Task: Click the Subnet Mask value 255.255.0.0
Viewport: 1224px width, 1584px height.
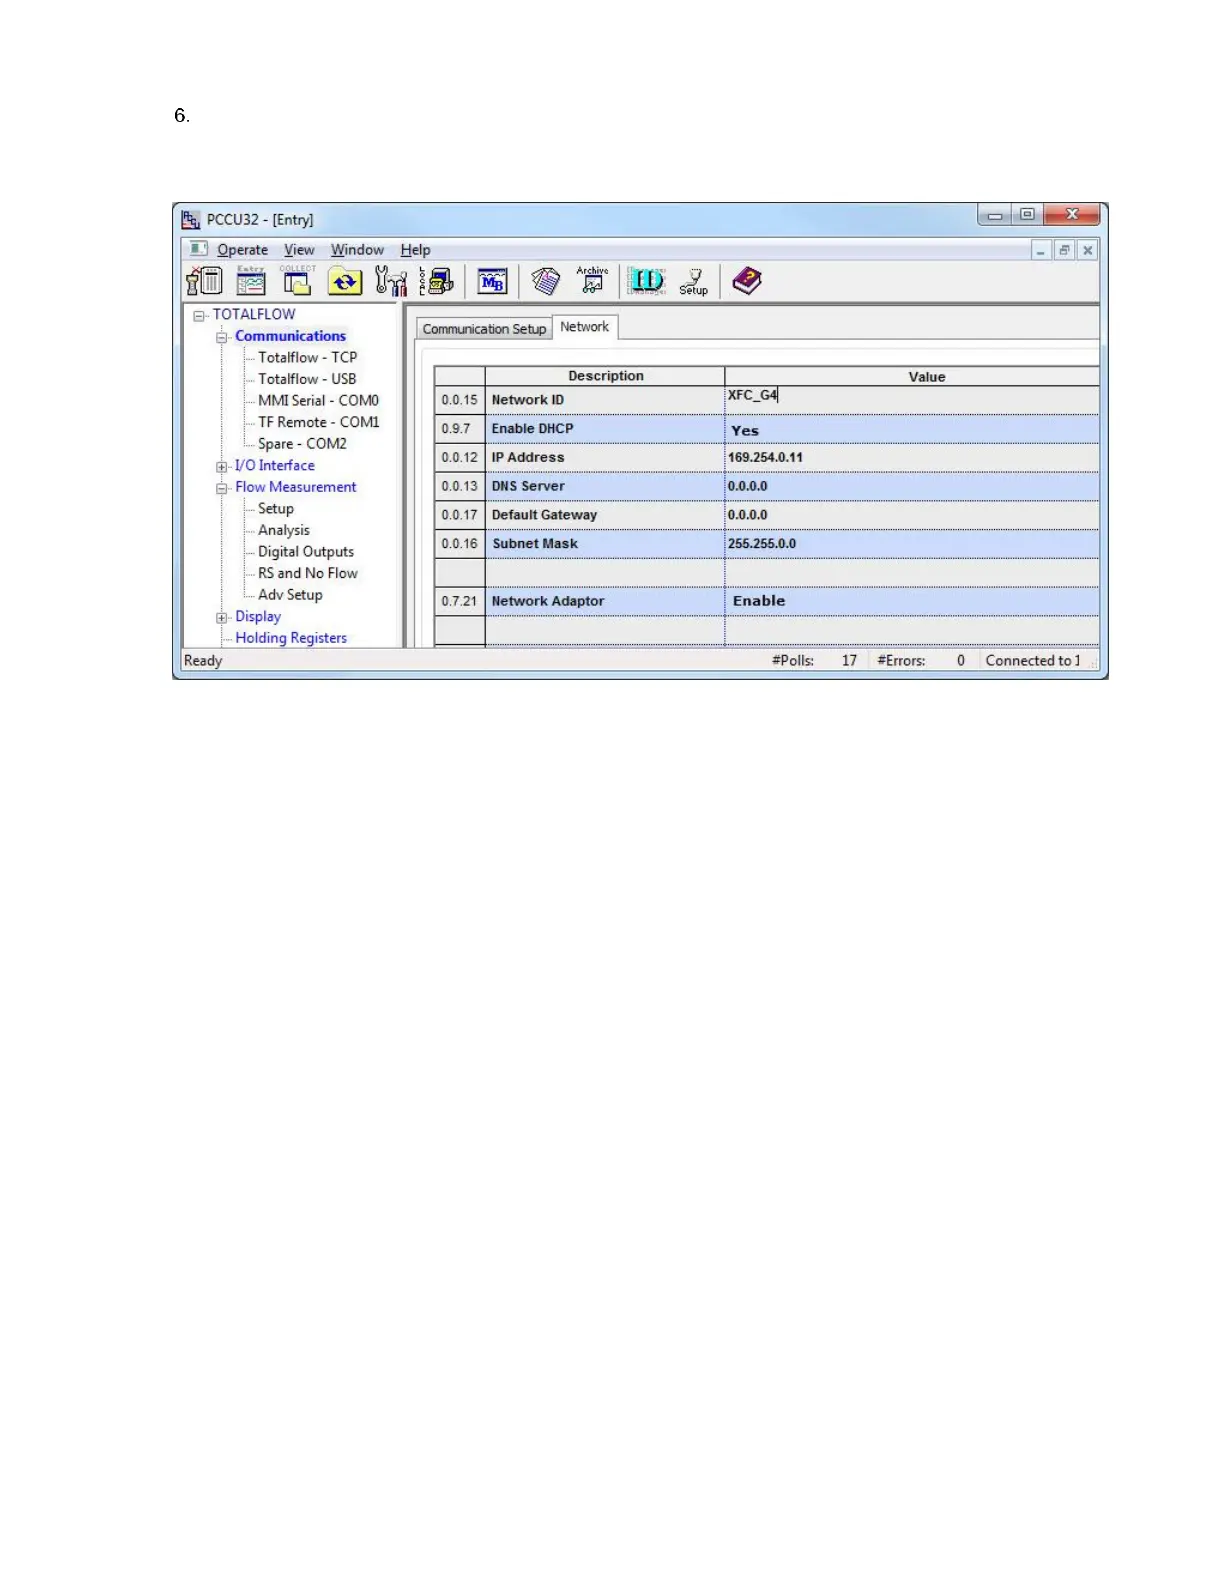Action: (x=911, y=544)
